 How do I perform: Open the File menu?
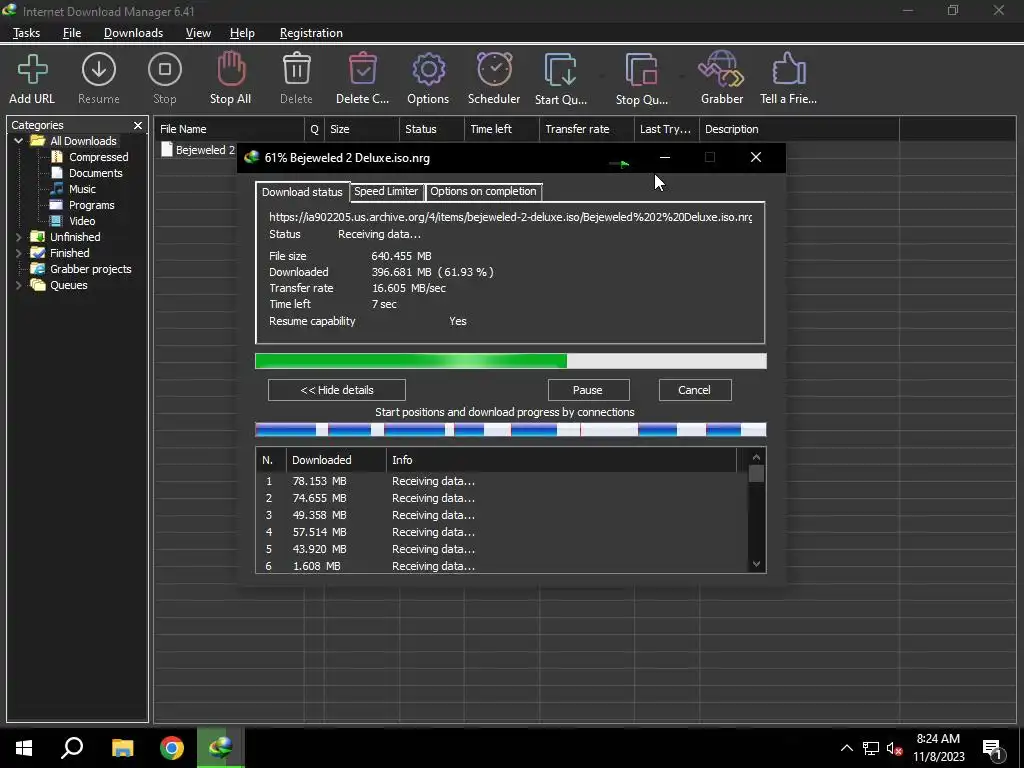tap(72, 33)
